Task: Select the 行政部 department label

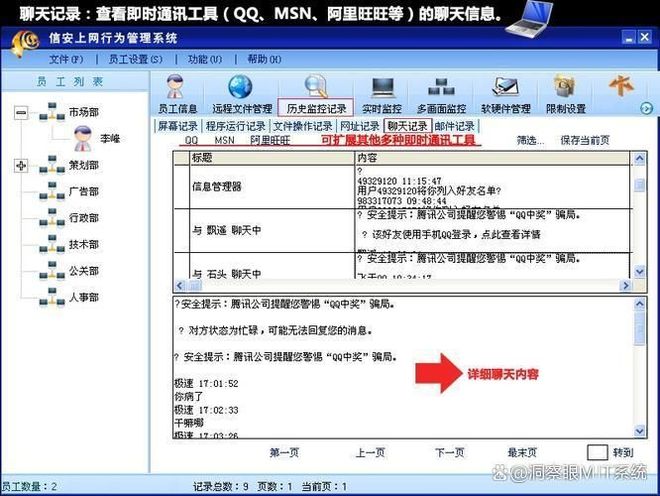Action: coord(84,218)
